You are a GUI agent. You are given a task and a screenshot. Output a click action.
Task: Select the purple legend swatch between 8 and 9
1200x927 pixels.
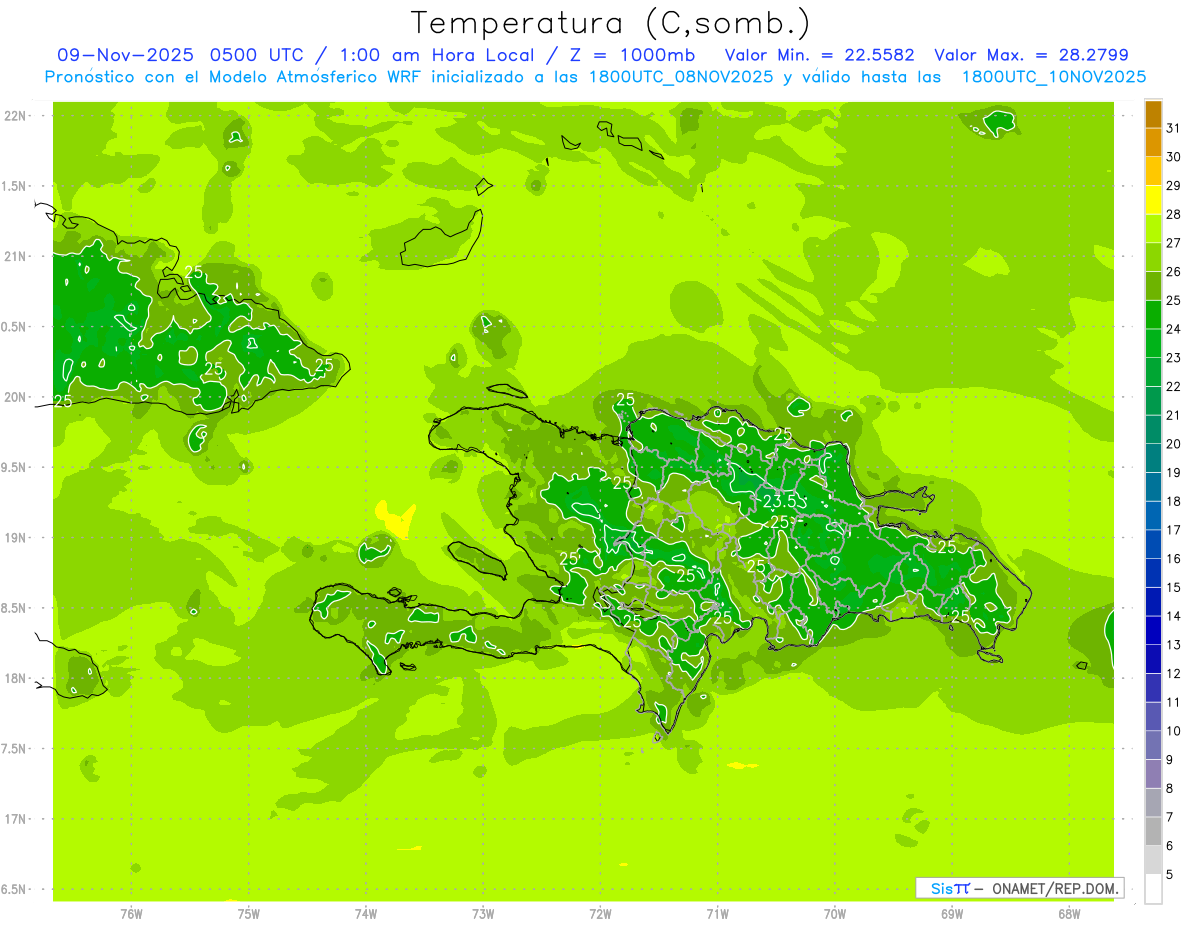point(1153,774)
